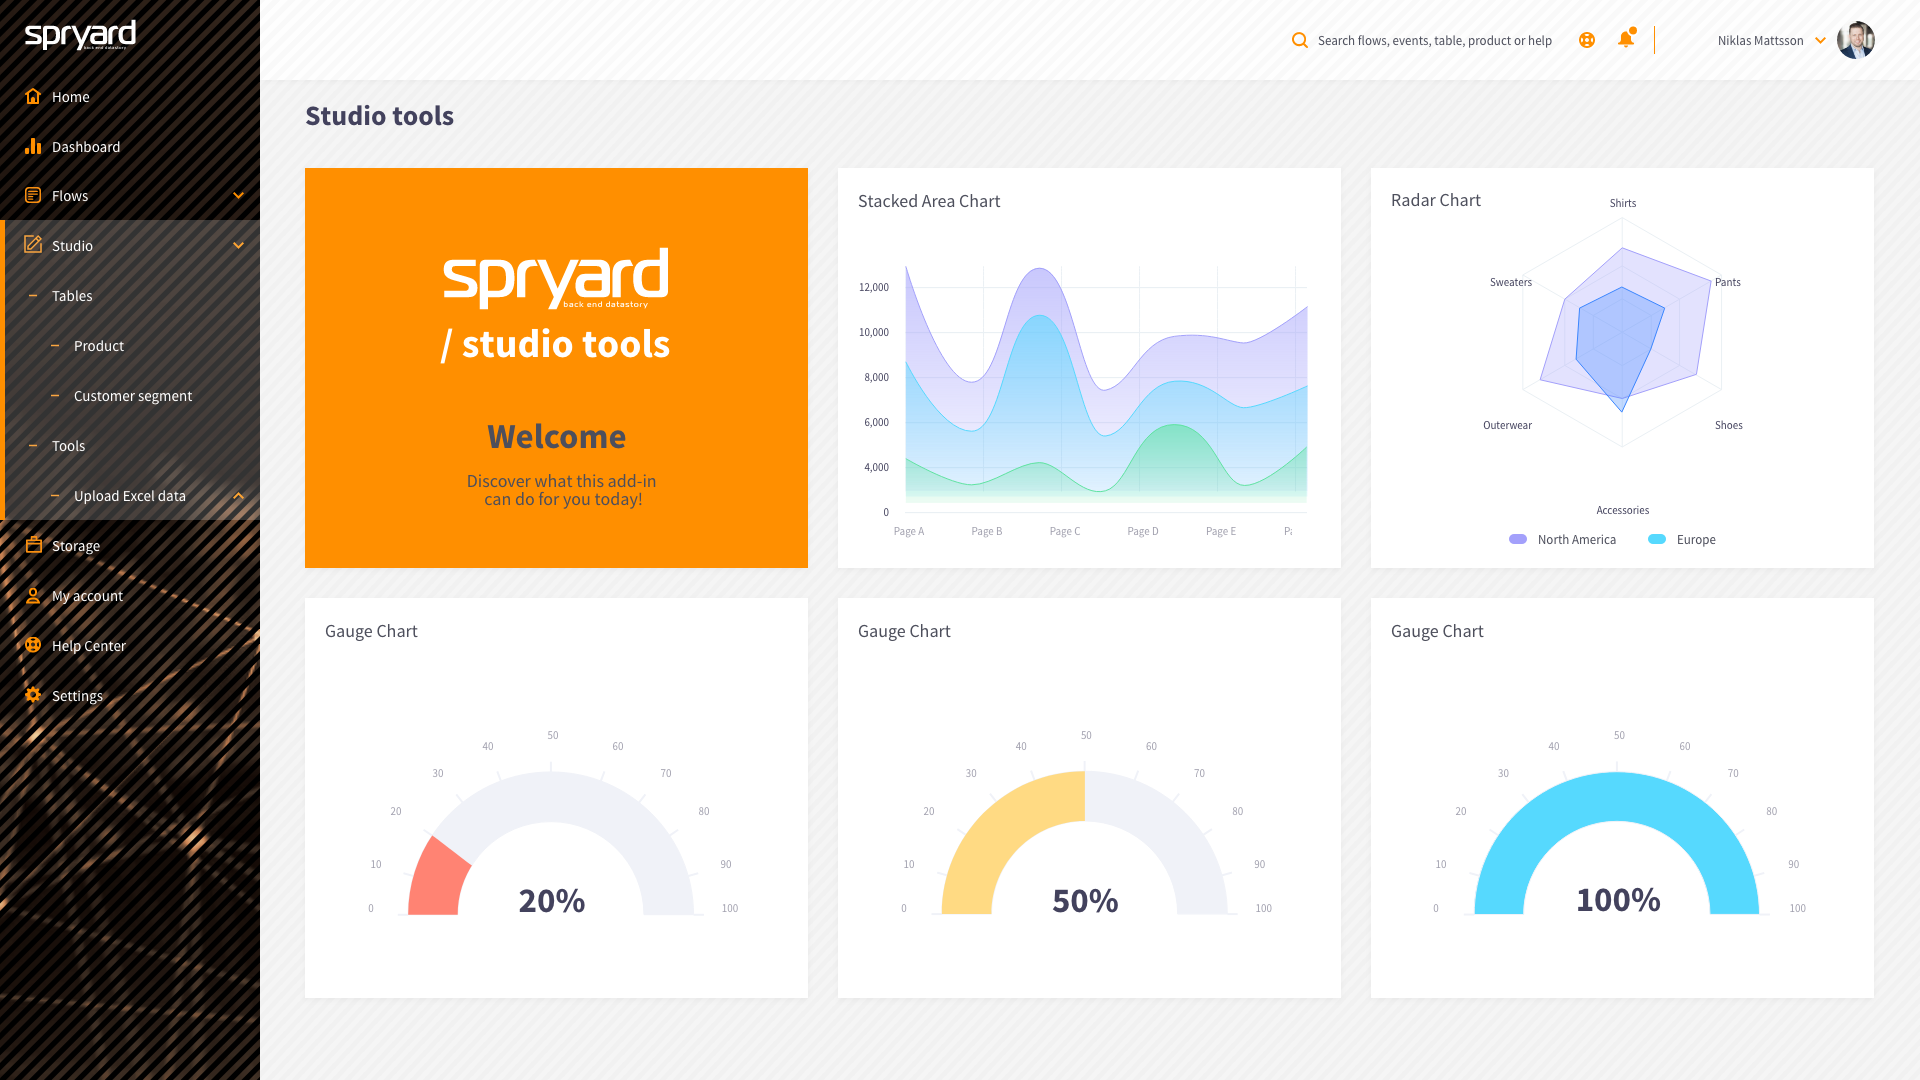
Task: Click the Outerwear radar axis label
Action: pos(1507,425)
